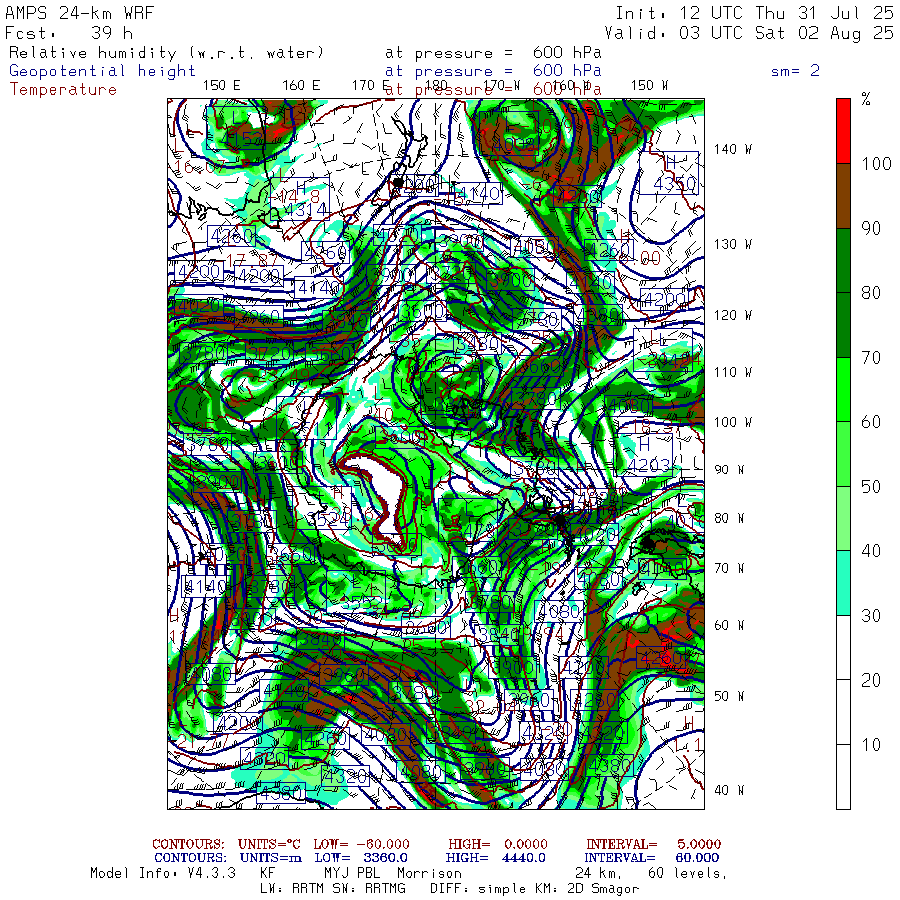Click the 'HIGH= 4440.0' height contour text
The image size is (900, 900).
click(496, 858)
